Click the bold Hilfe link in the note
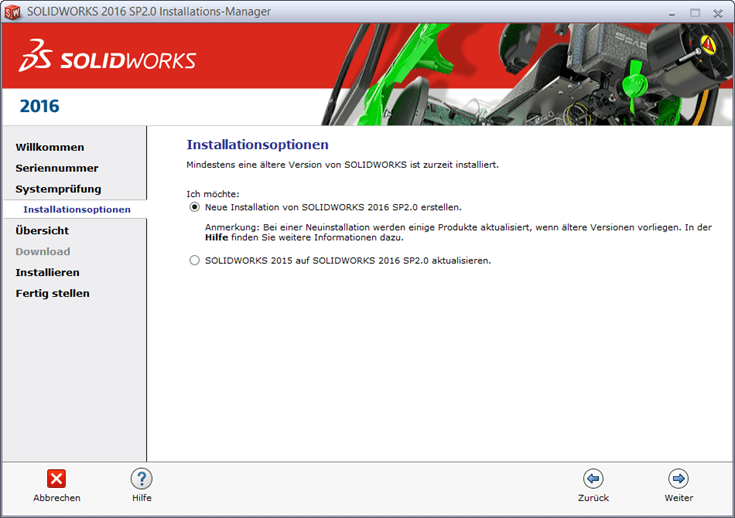Viewport: 735px width, 518px height. (217, 238)
